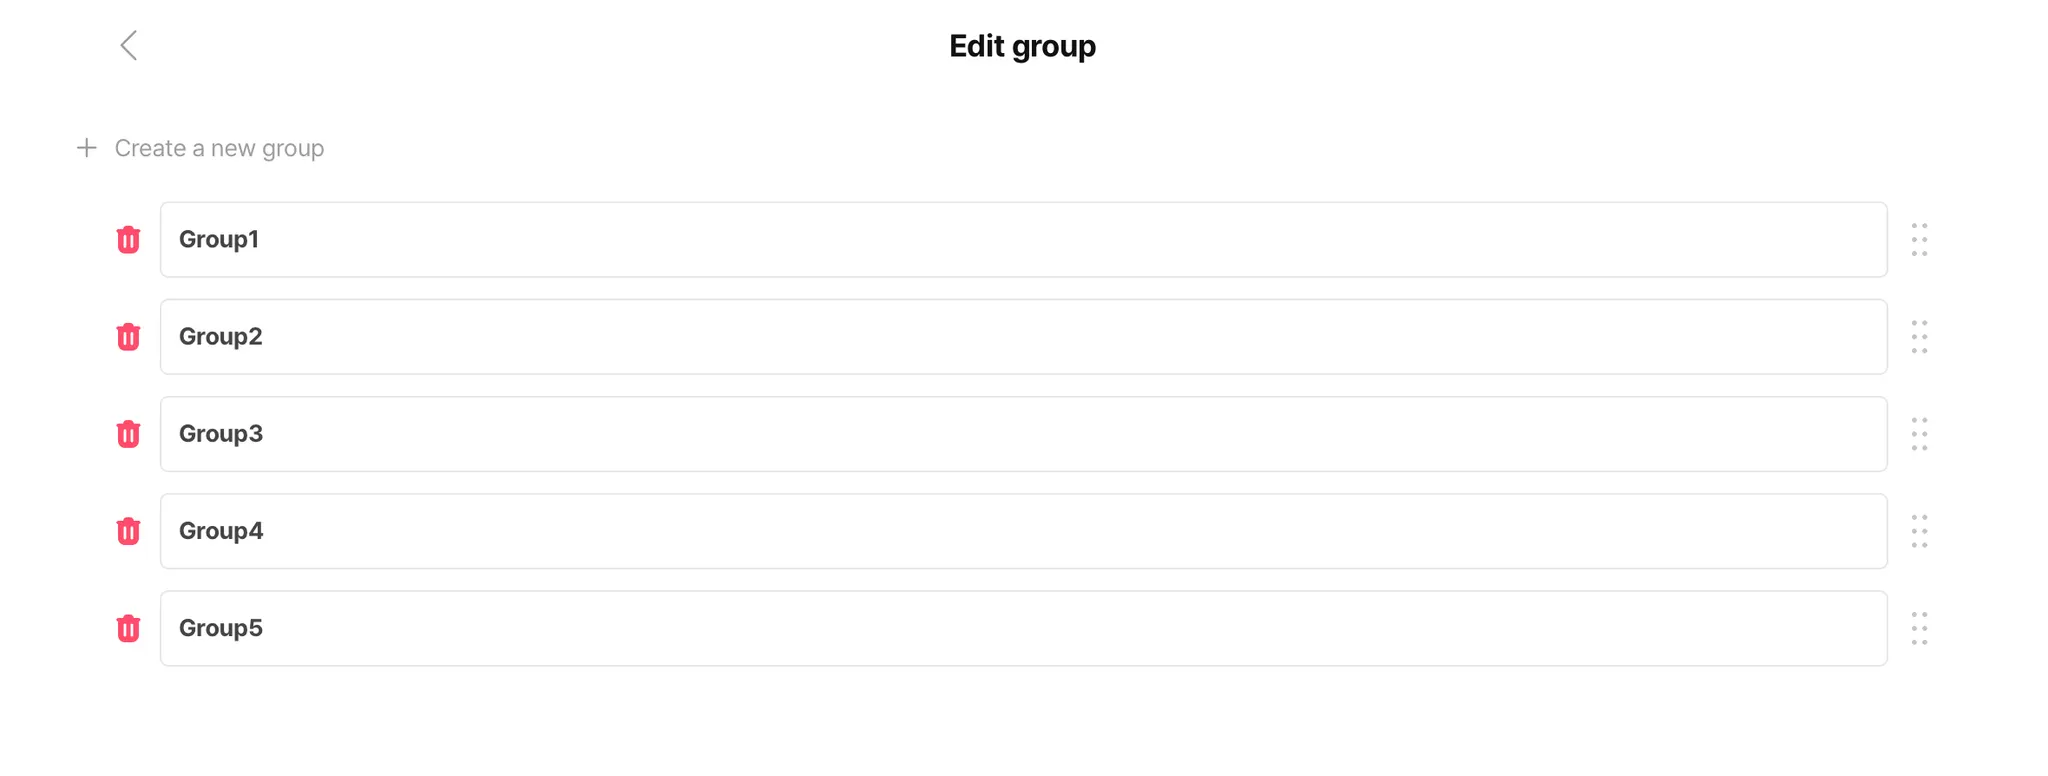This screenshot has height=776, width=2048.
Task: Delete Group1 with the trash icon
Action: 128,240
